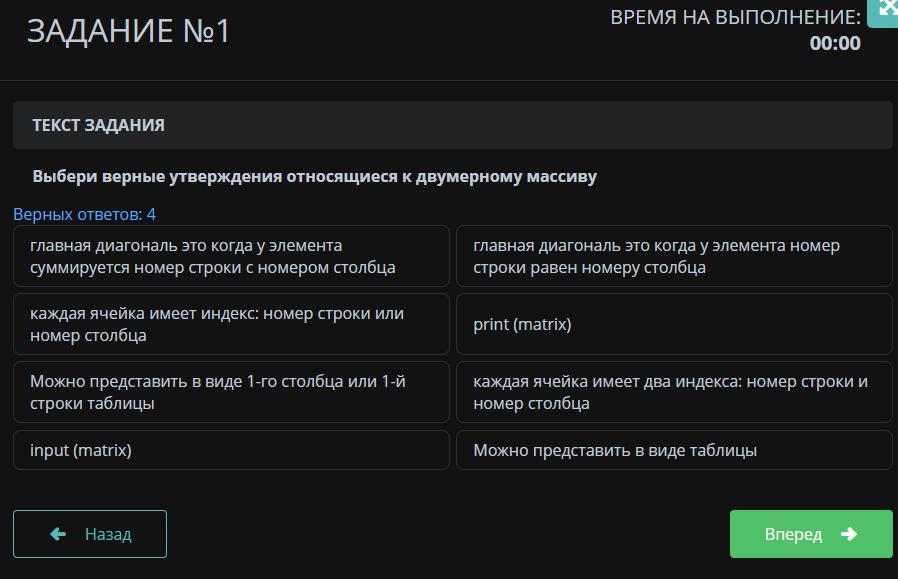Click the 'Верных ответов: 4' hint text
The width and height of the screenshot is (898, 579).
[x=84, y=214]
